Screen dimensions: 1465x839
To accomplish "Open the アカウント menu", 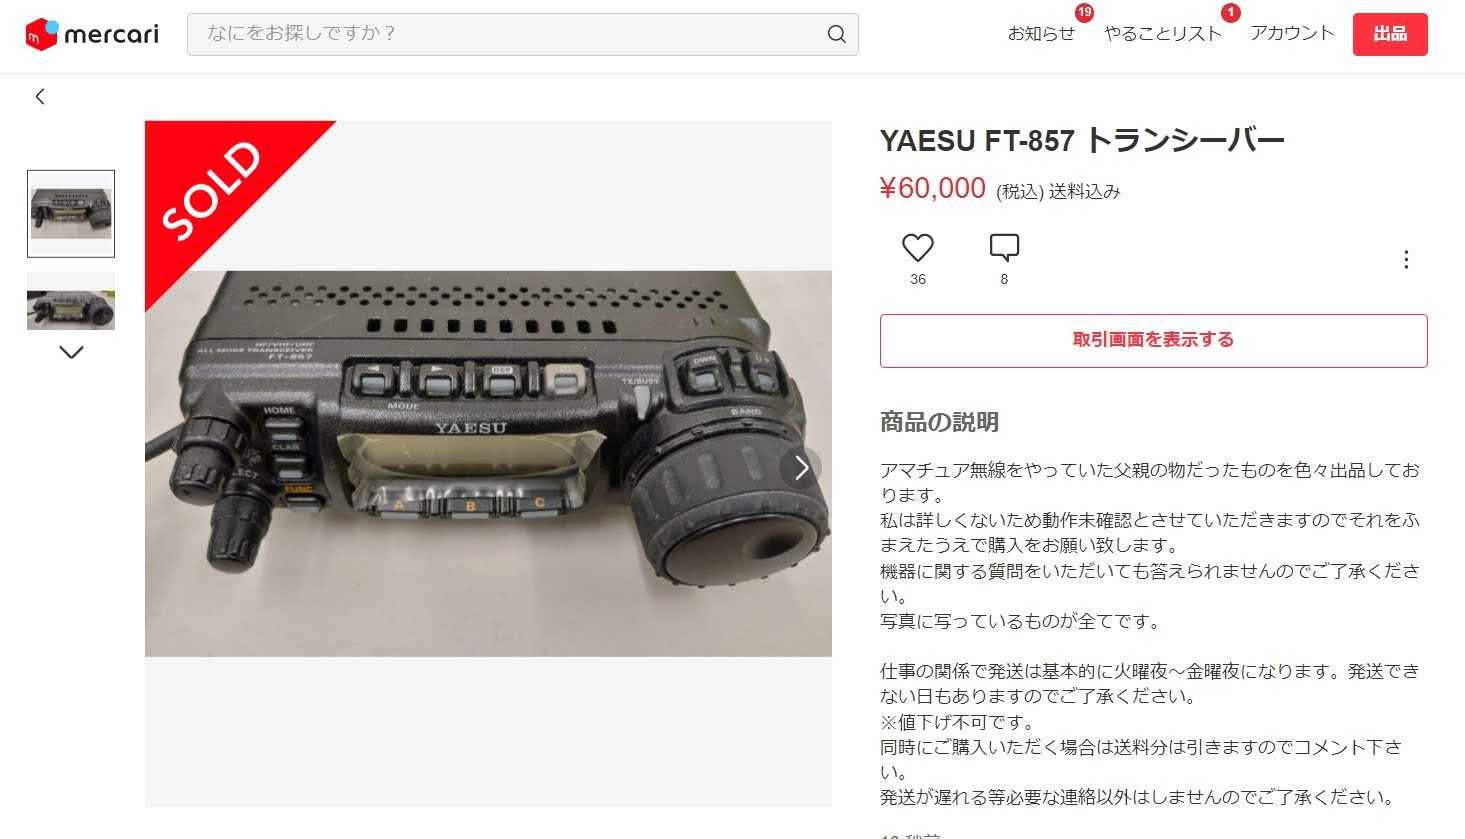I will tap(1292, 33).
